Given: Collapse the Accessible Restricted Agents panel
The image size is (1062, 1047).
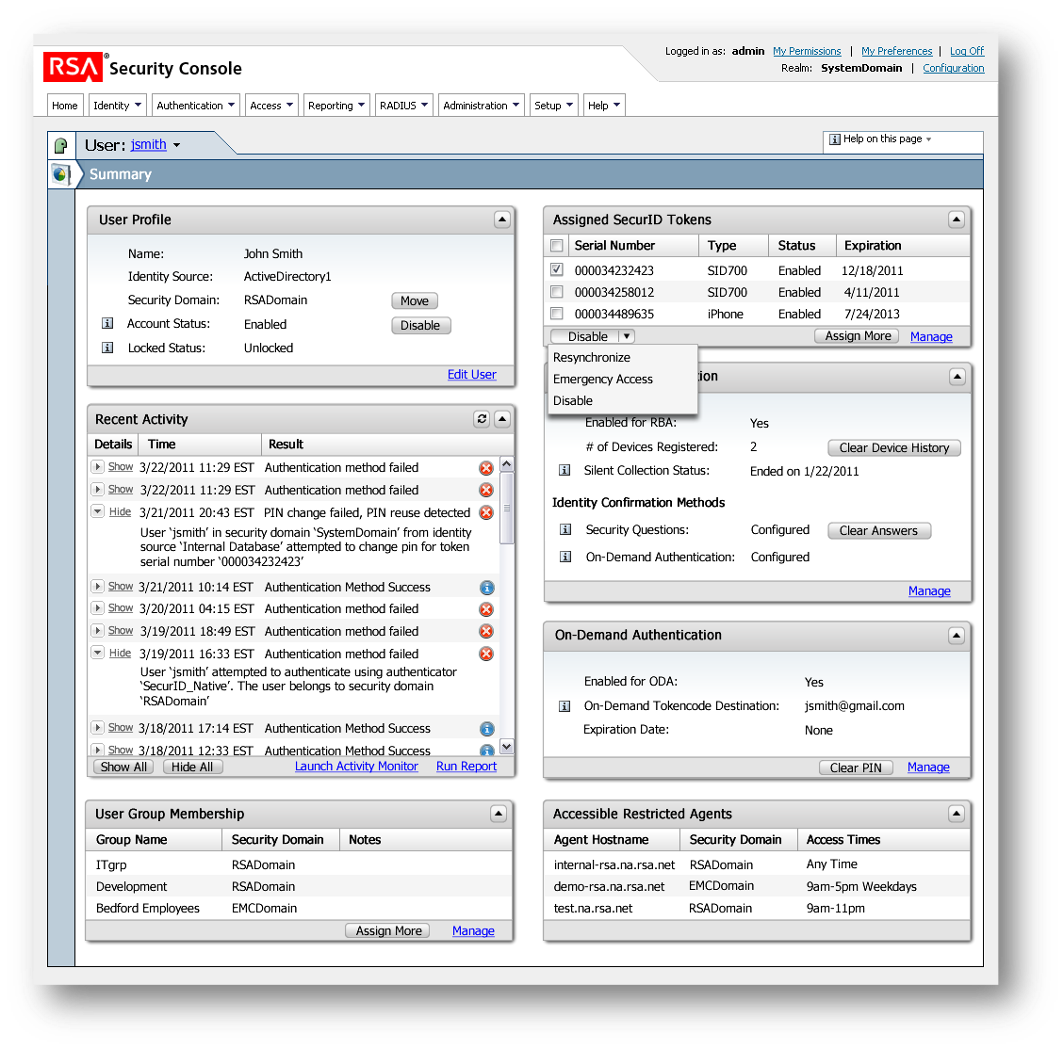Looking at the screenshot, I should [956, 813].
